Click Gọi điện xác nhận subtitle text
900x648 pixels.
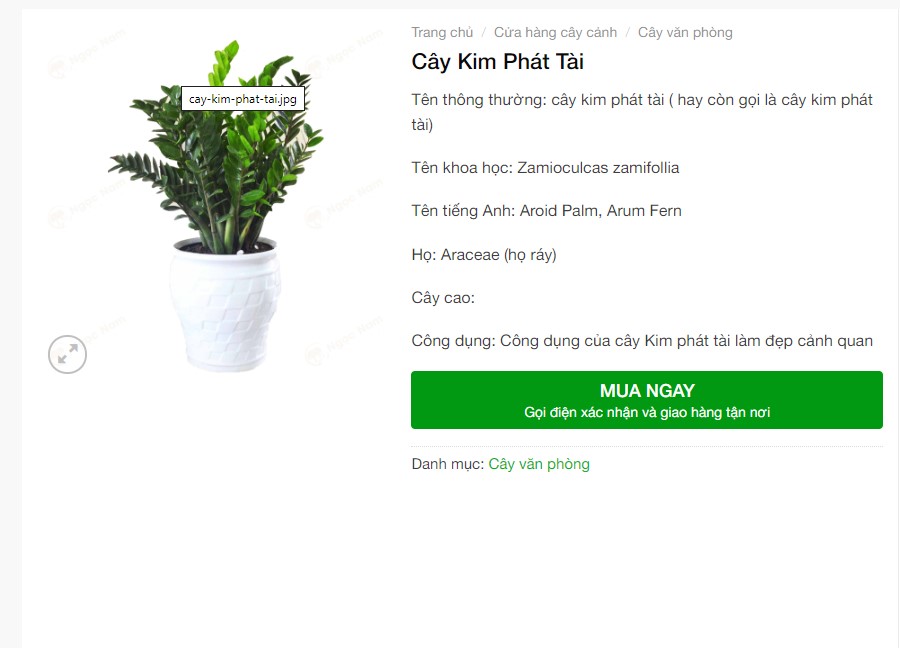tap(647, 412)
